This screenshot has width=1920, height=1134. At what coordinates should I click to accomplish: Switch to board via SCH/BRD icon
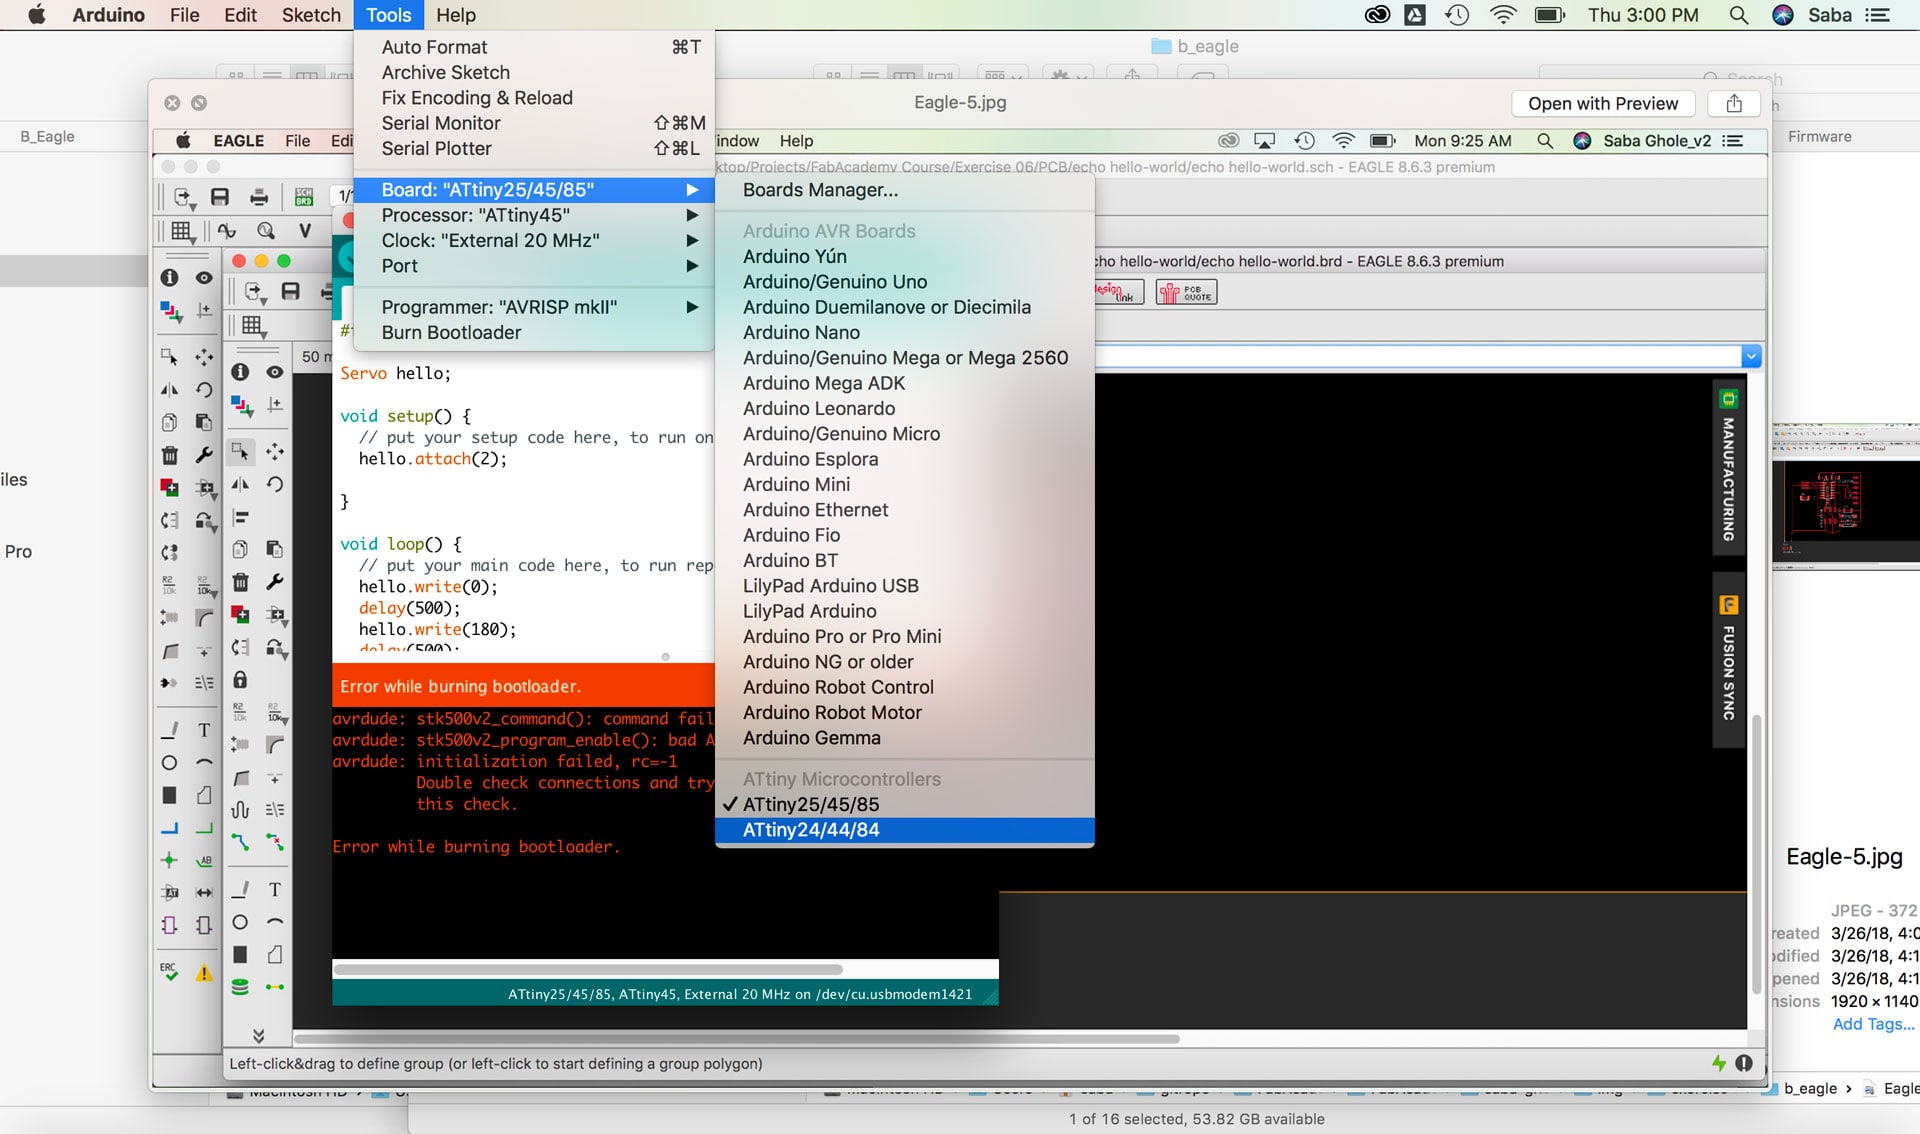pos(304,197)
